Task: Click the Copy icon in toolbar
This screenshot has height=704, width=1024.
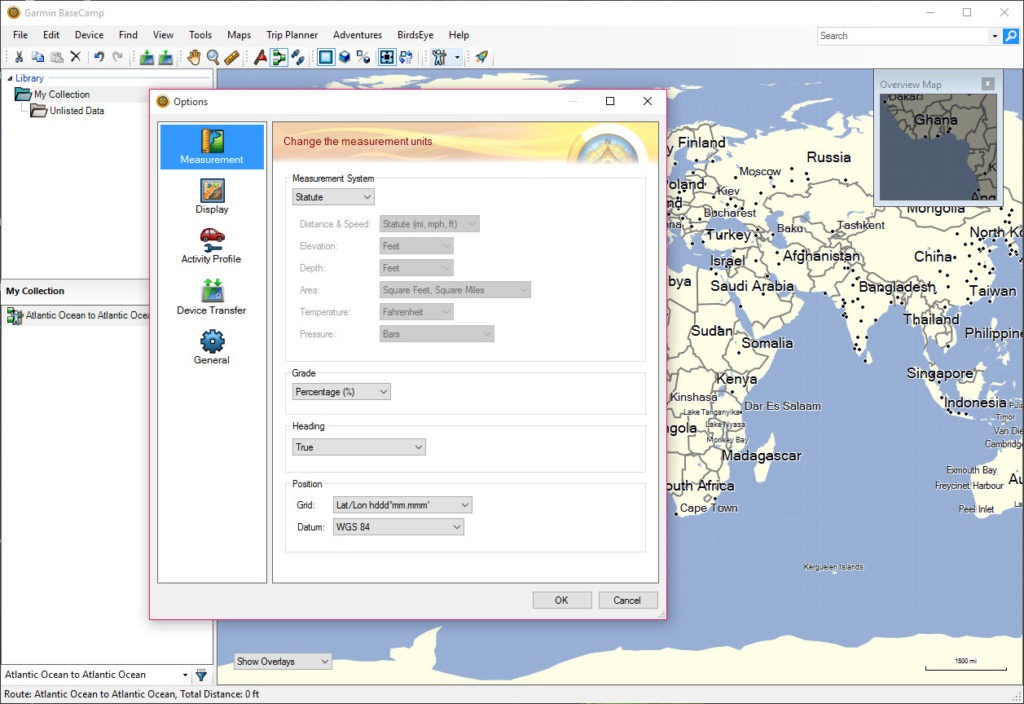Action: pos(38,57)
